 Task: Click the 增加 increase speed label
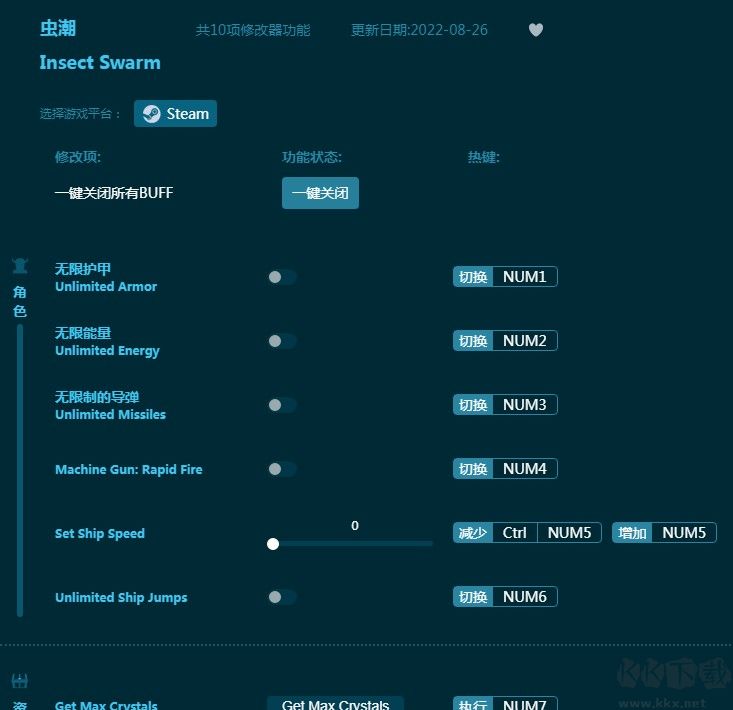point(632,532)
